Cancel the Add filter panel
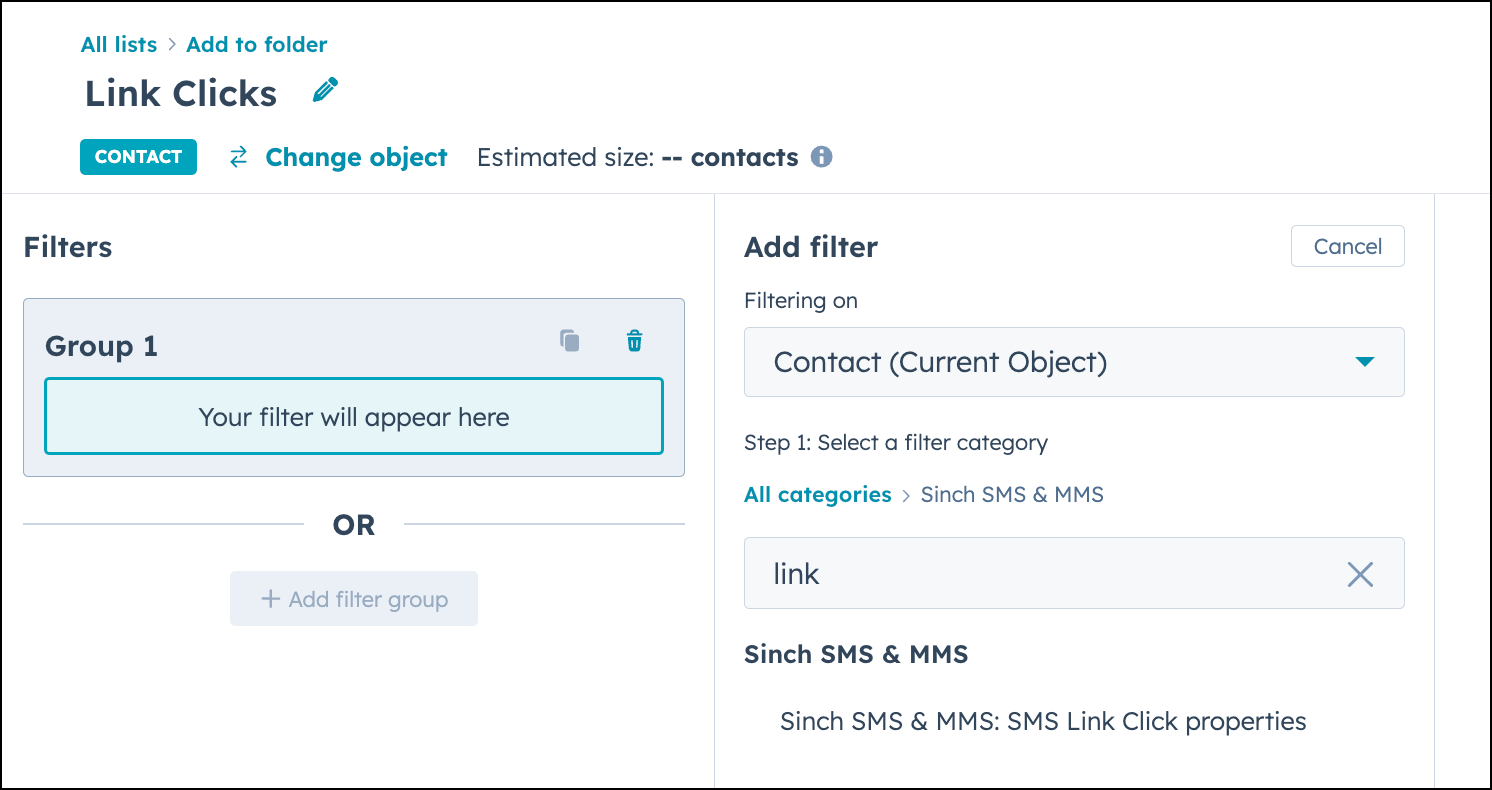 [x=1347, y=246]
